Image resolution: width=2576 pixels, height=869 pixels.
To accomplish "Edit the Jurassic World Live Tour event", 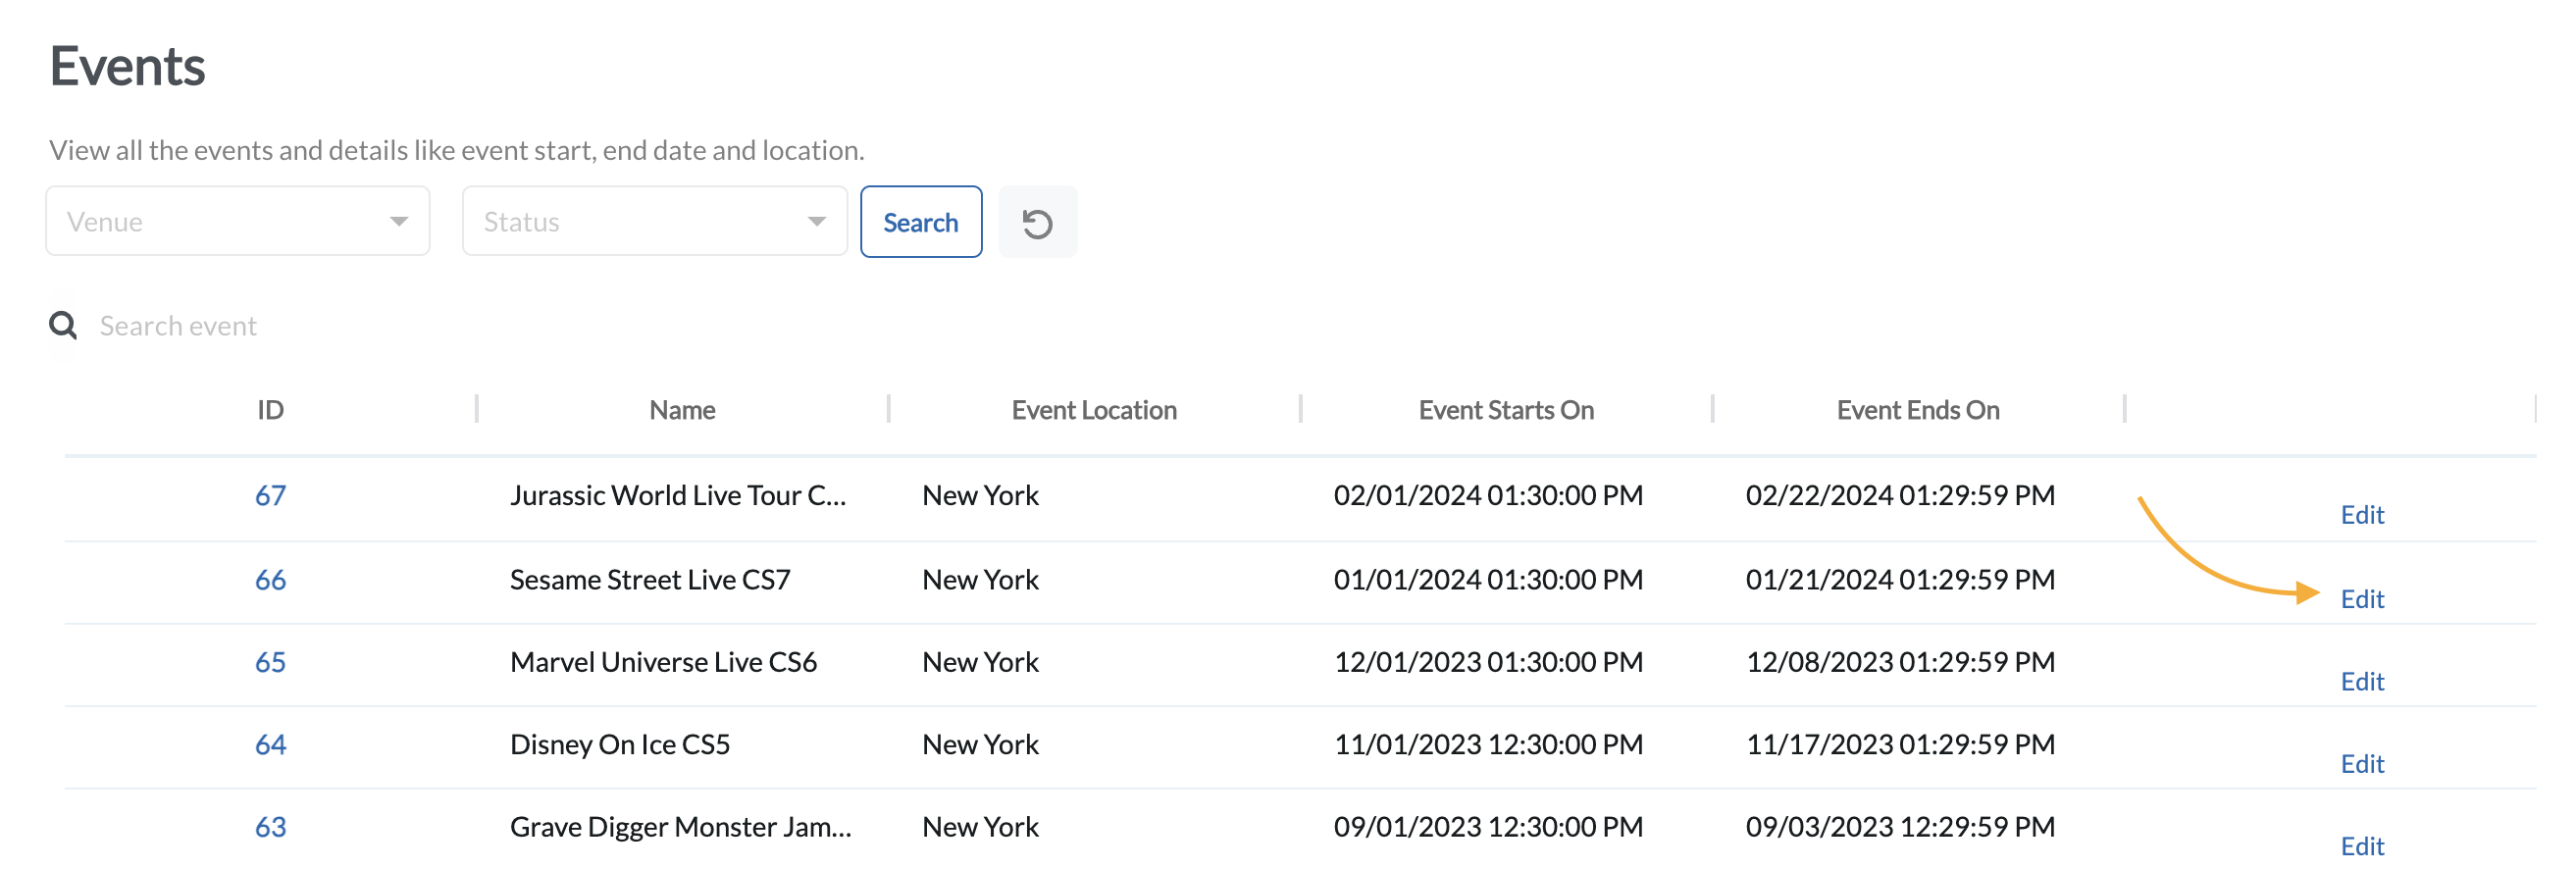I will (x=2362, y=515).
